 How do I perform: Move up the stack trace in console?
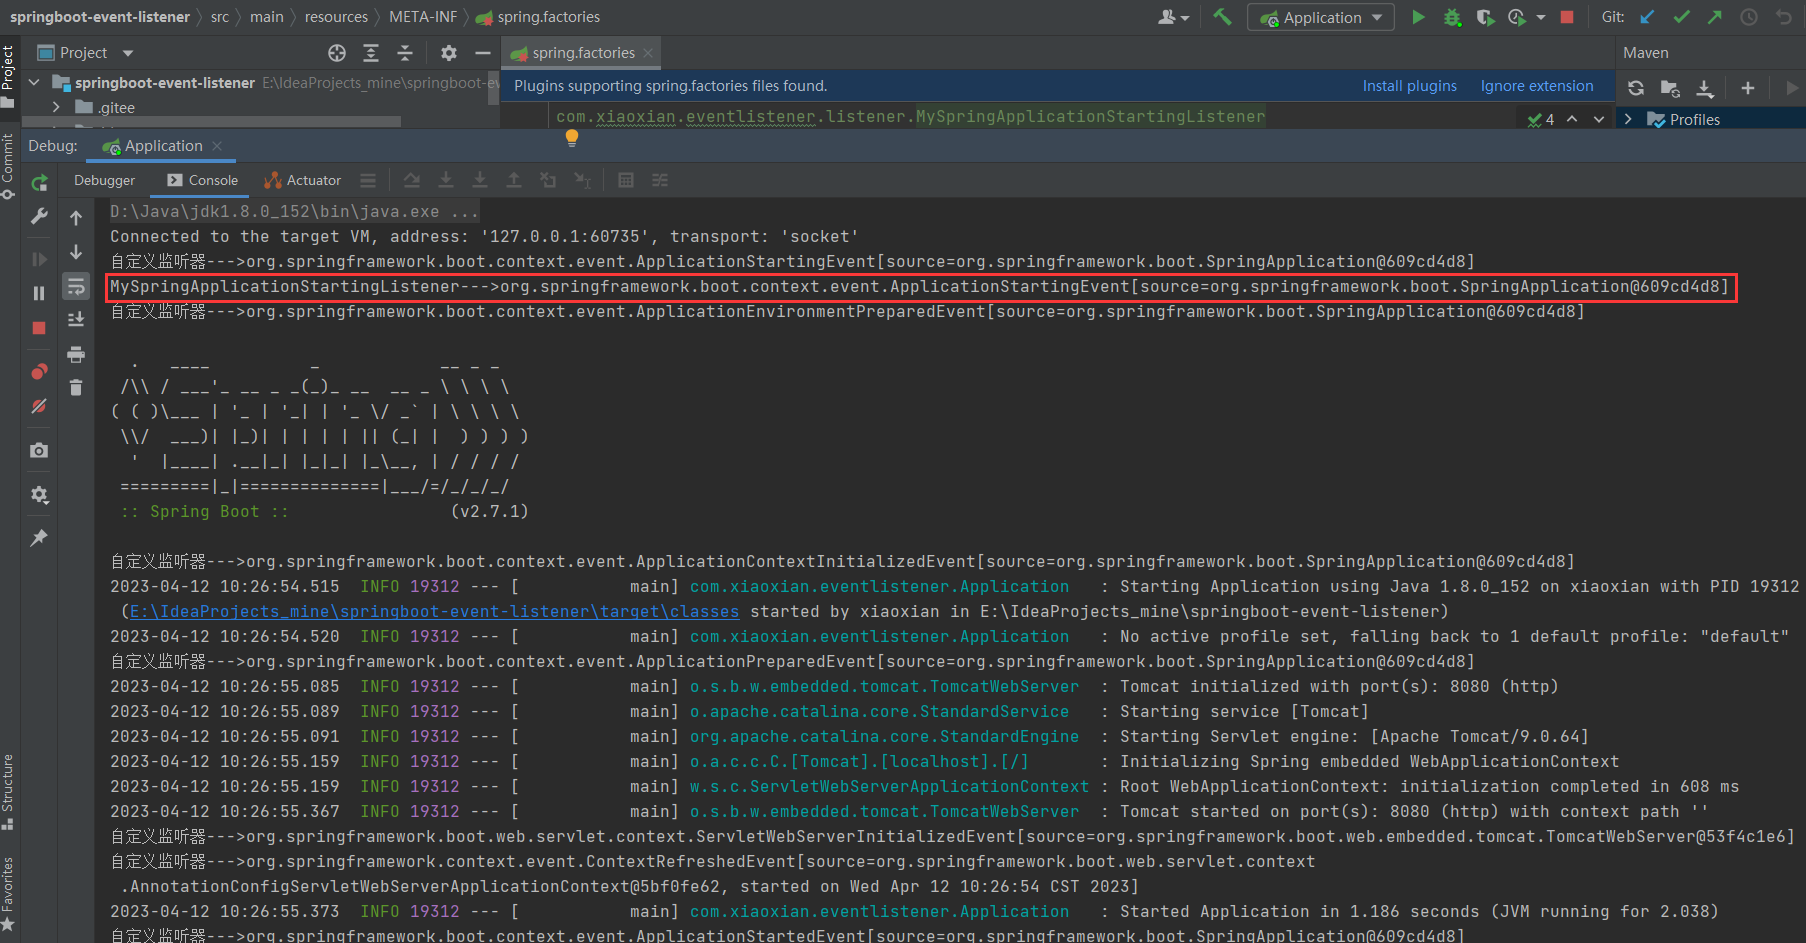[76, 217]
